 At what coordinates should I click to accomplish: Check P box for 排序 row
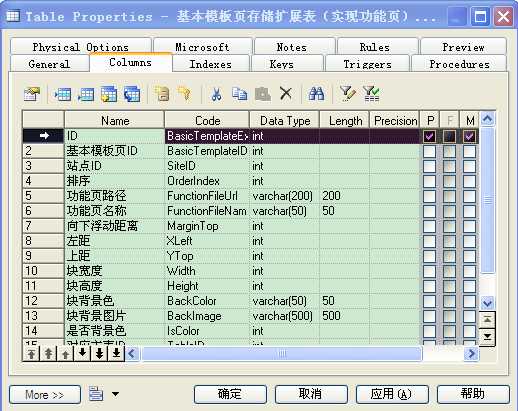429,181
